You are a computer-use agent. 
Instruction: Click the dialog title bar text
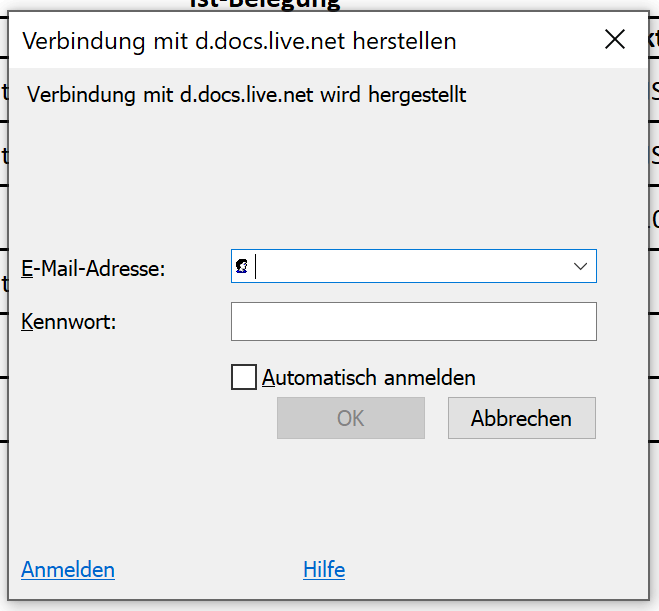coord(239,41)
